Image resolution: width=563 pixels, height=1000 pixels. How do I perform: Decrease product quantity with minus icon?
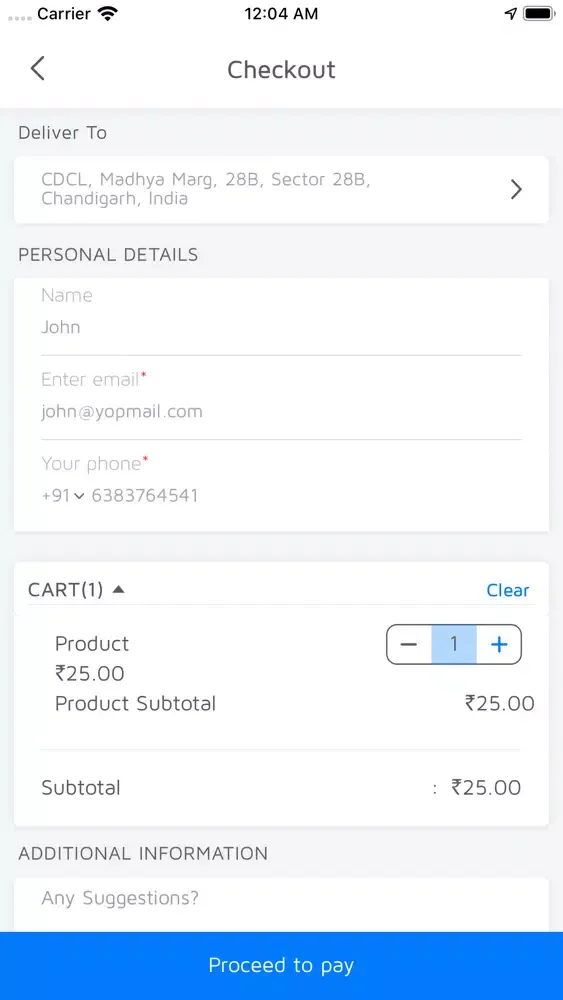(x=409, y=644)
